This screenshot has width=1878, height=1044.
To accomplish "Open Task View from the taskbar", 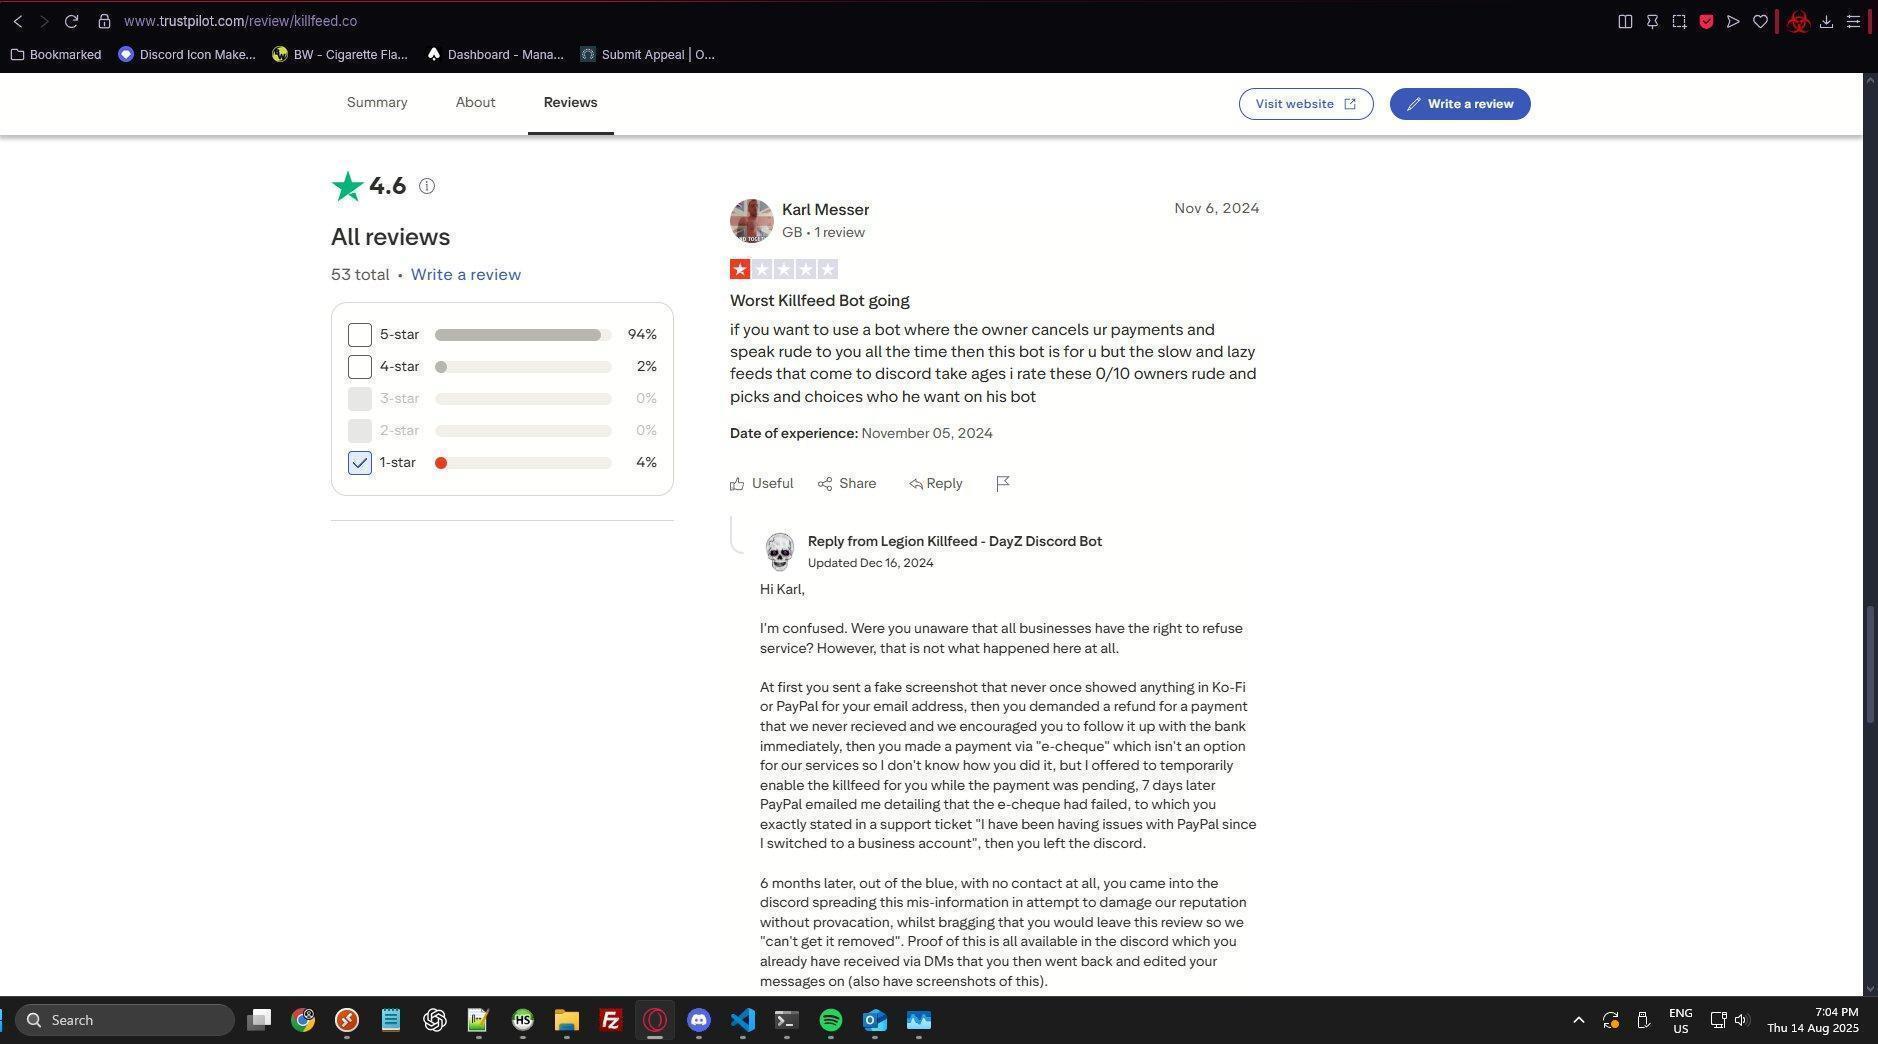I will point(260,1020).
